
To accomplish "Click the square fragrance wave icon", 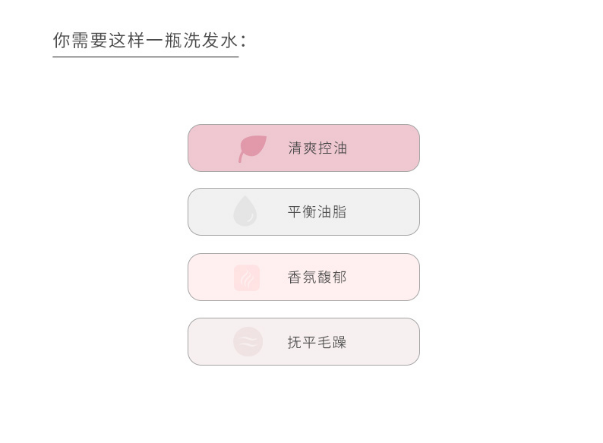I will tap(247, 277).
